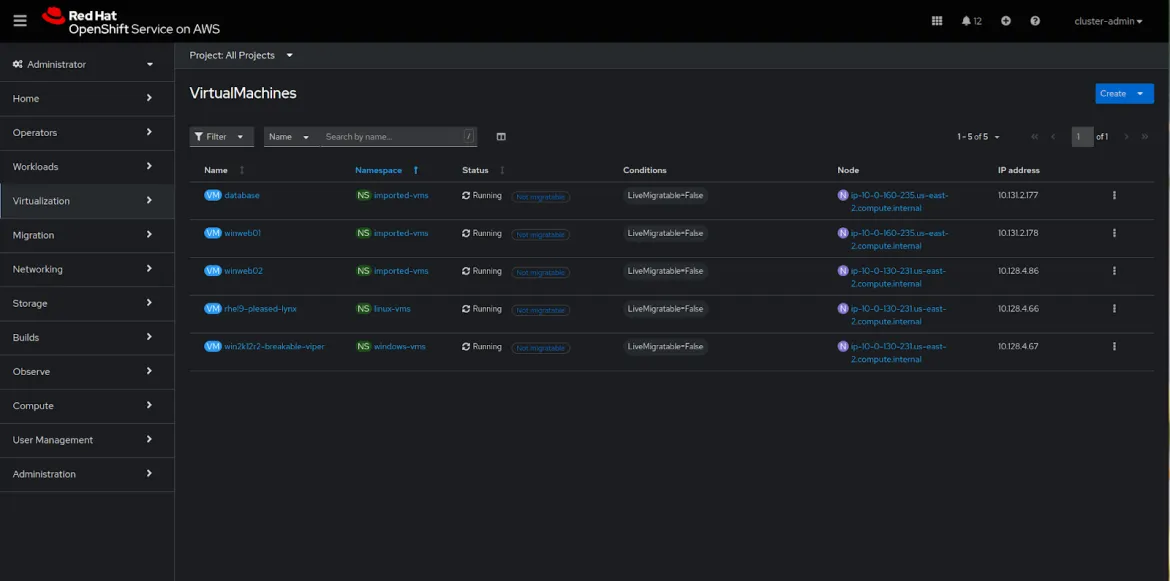The width and height of the screenshot is (1170, 581).
Task: Click LiveMigratable=False condition for winweb02
Action: tap(666, 271)
